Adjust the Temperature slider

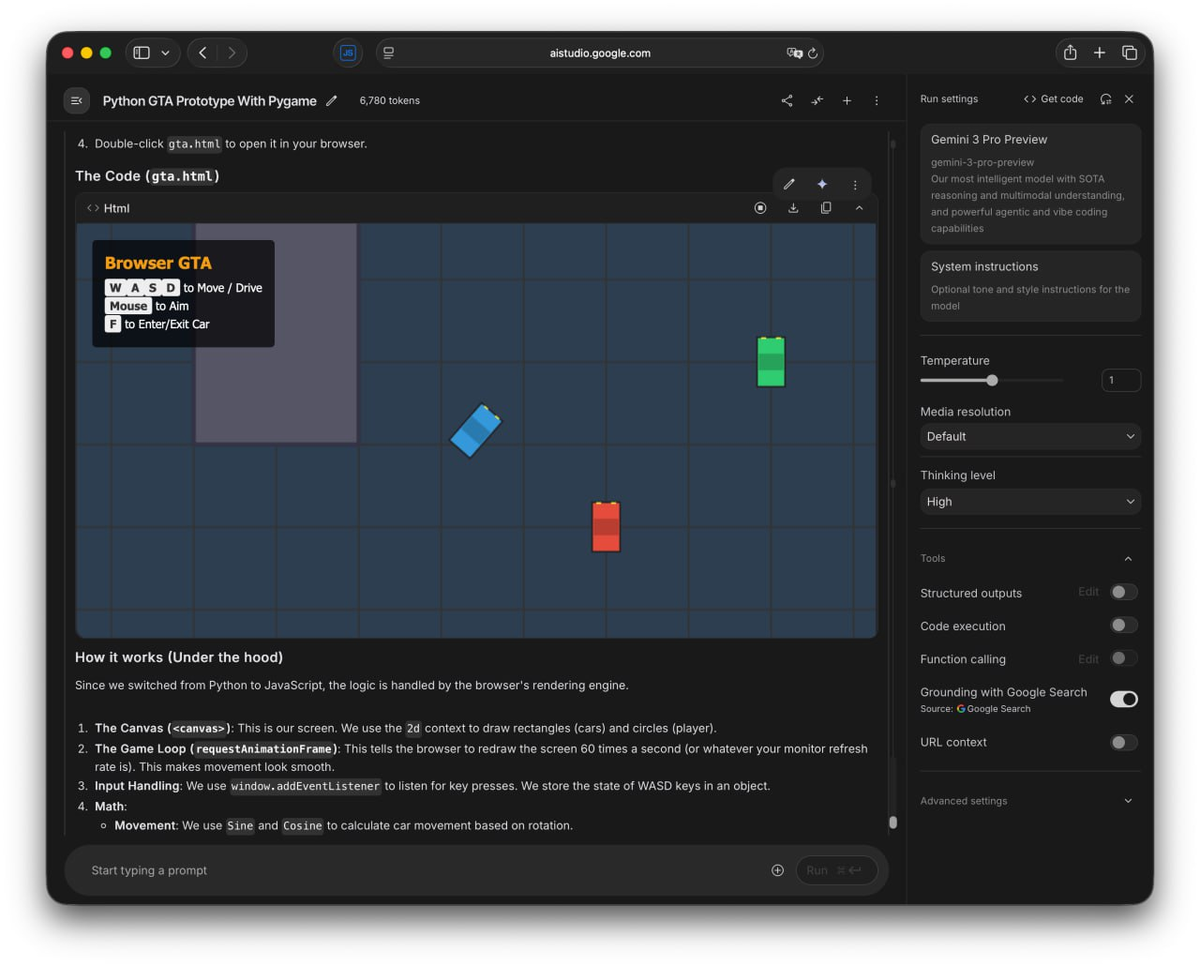pos(991,380)
